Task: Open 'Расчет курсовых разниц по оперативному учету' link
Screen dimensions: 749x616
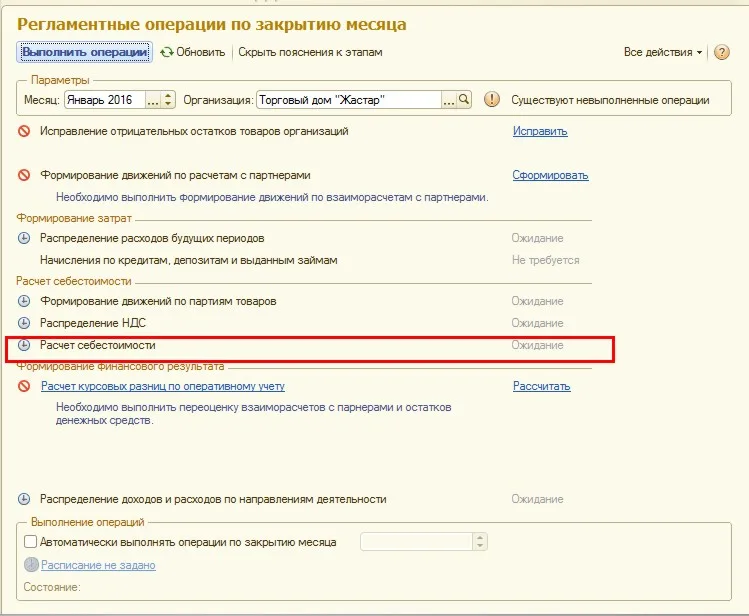Action: point(163,386)
